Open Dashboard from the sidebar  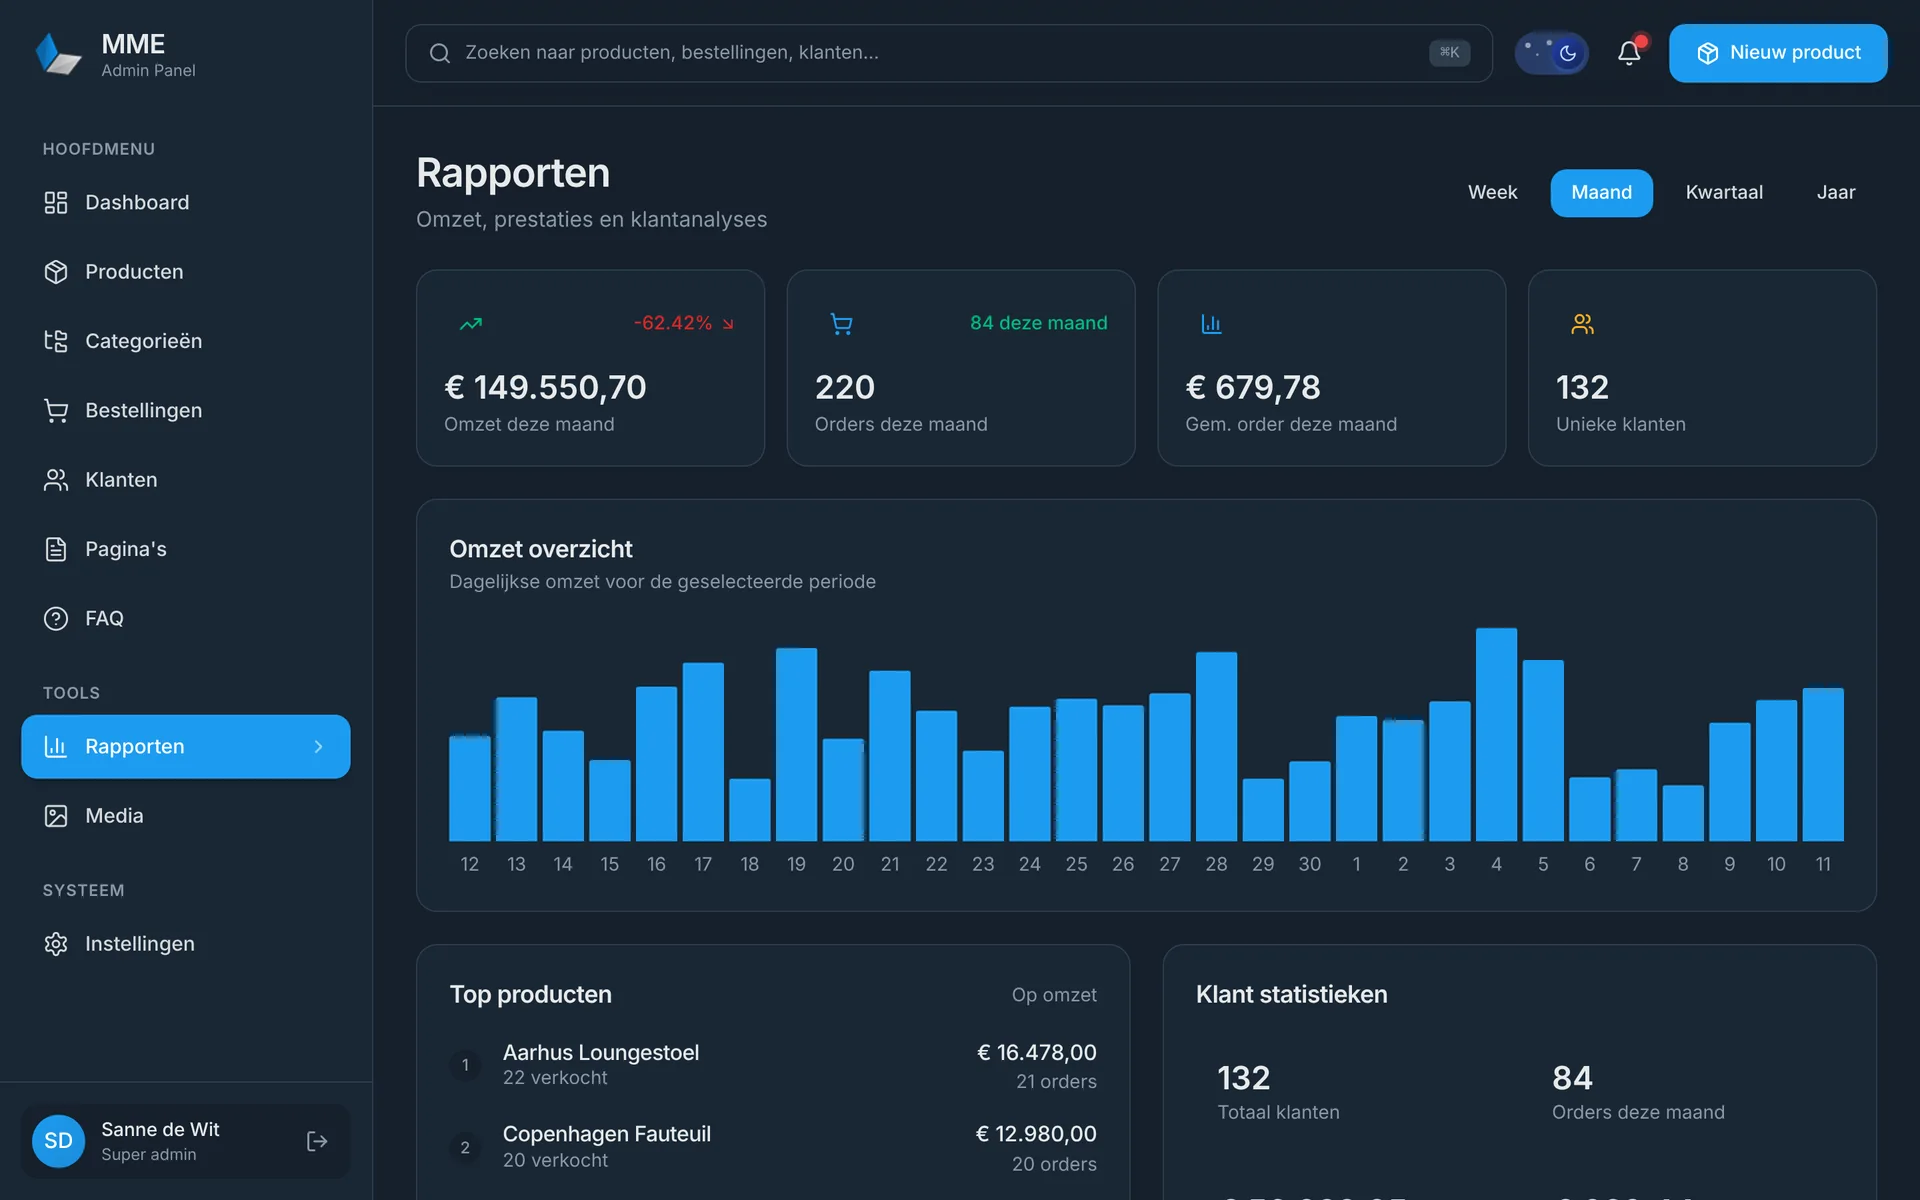pyautogui.click(x=186, y=203)
